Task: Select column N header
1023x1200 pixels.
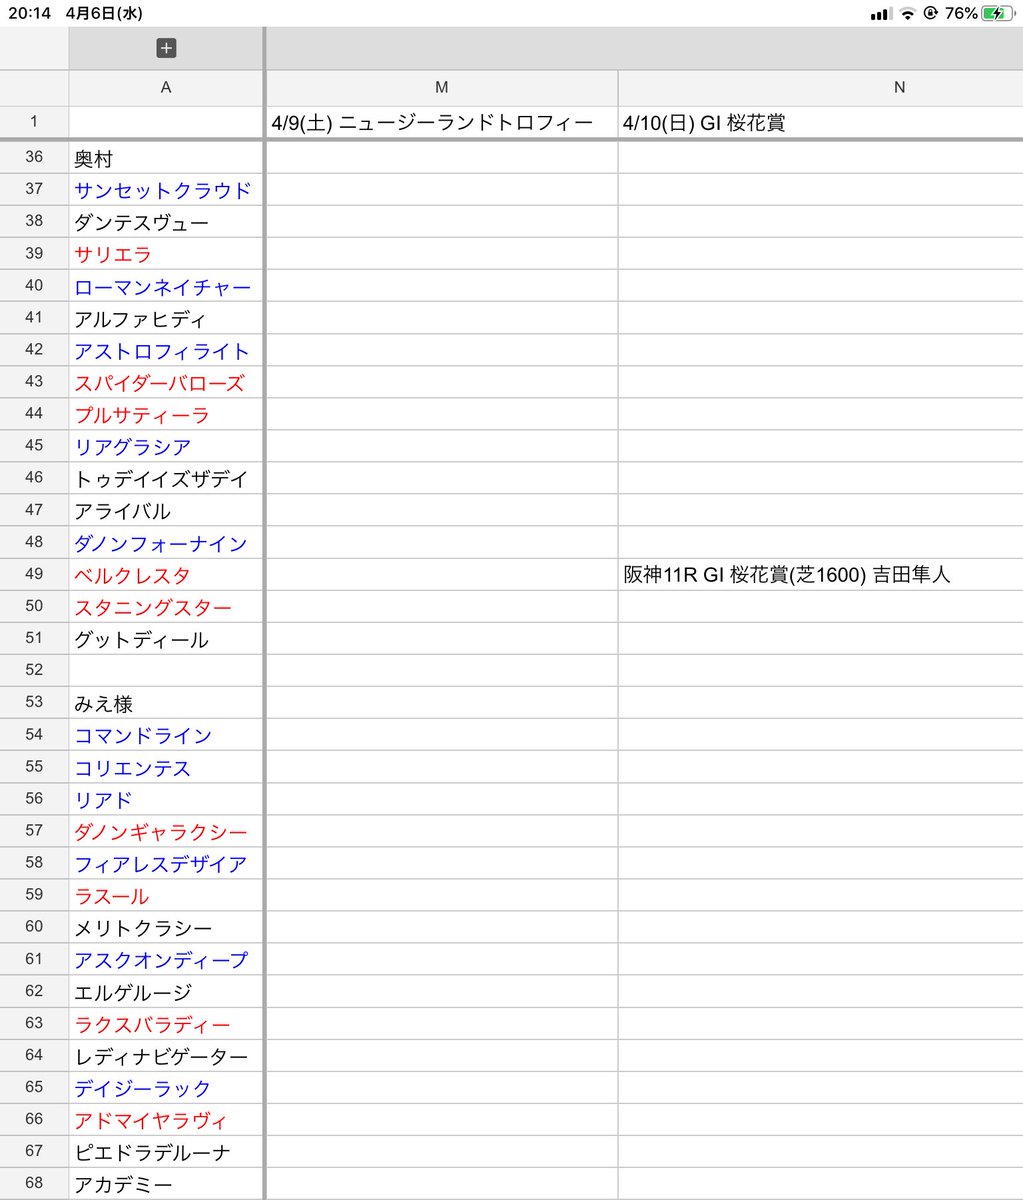Action: pos(821,88)
